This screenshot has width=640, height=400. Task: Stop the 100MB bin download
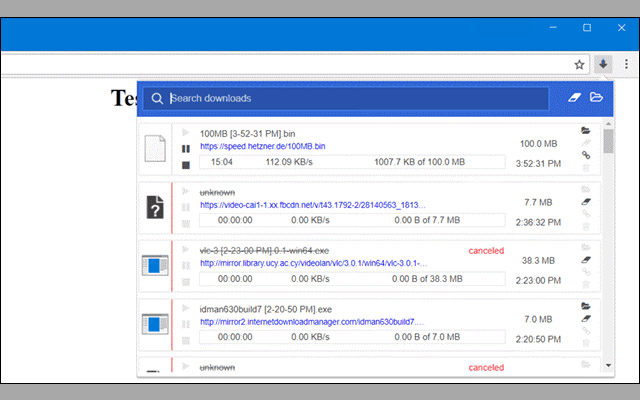click(x=186, y=163)
